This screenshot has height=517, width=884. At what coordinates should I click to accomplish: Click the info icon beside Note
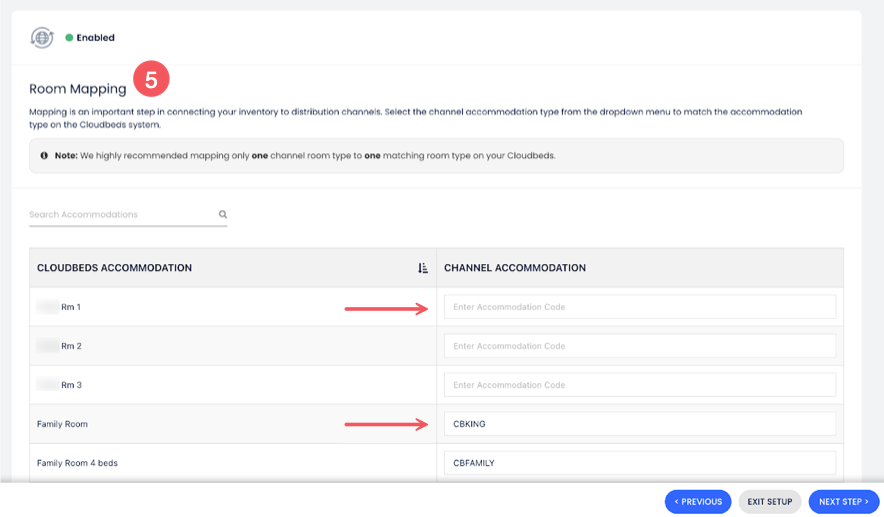click(44, 156)
